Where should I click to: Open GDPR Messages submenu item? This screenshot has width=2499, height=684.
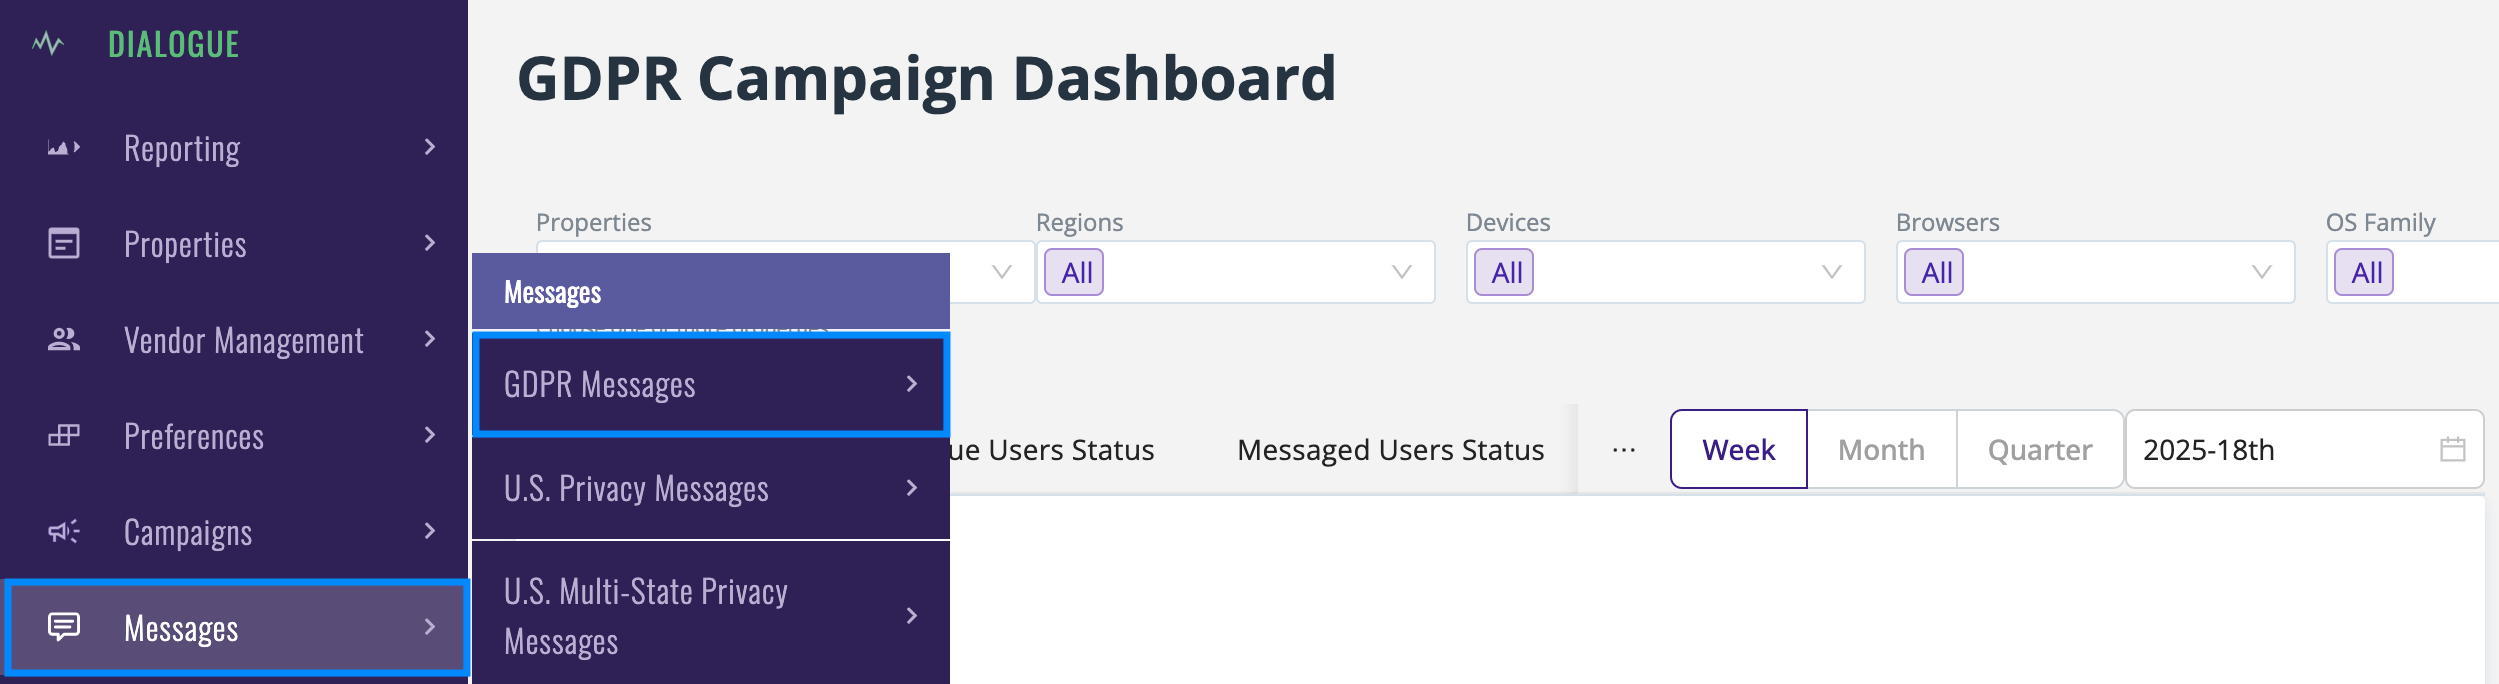click(x=710, y=385)
